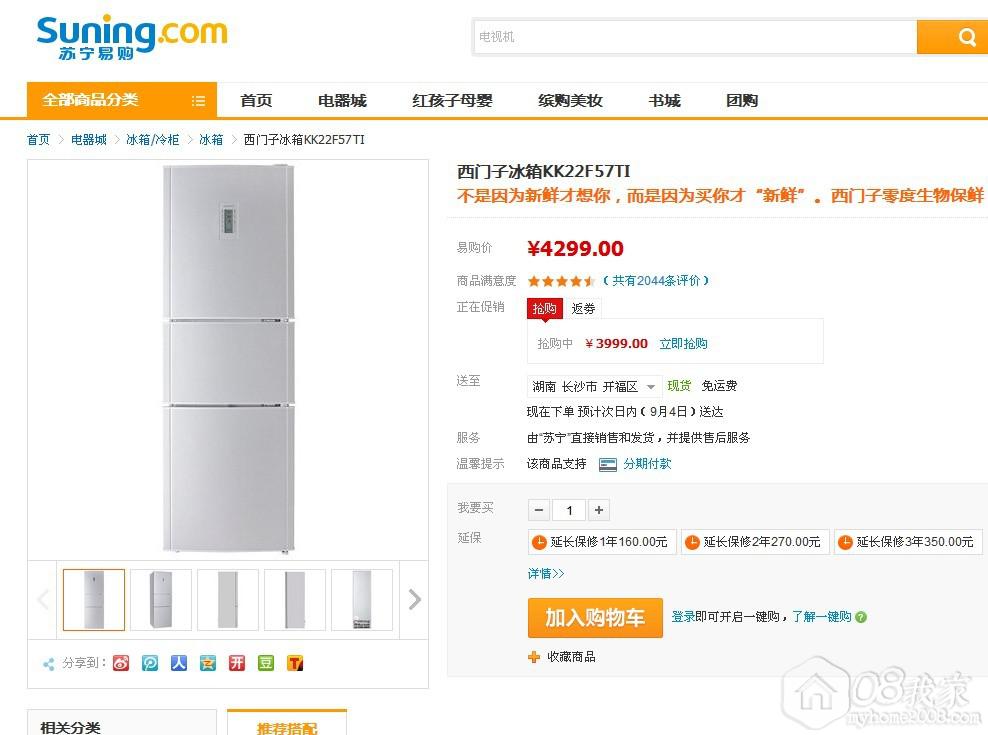Share via Douban (豆) icon
988x735 pixels.
pyautogui.click(x=266, y=662)
